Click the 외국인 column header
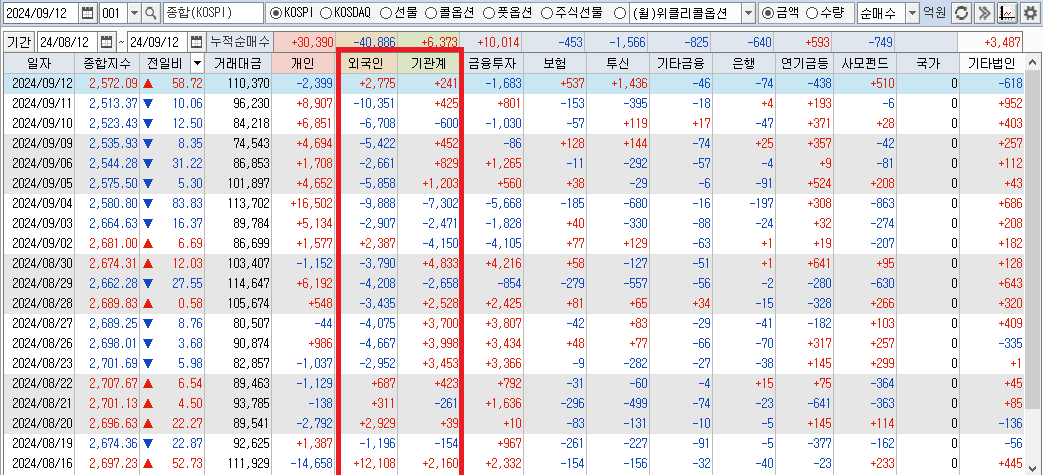The image size is (1043, 475). (x=367, y=64)
